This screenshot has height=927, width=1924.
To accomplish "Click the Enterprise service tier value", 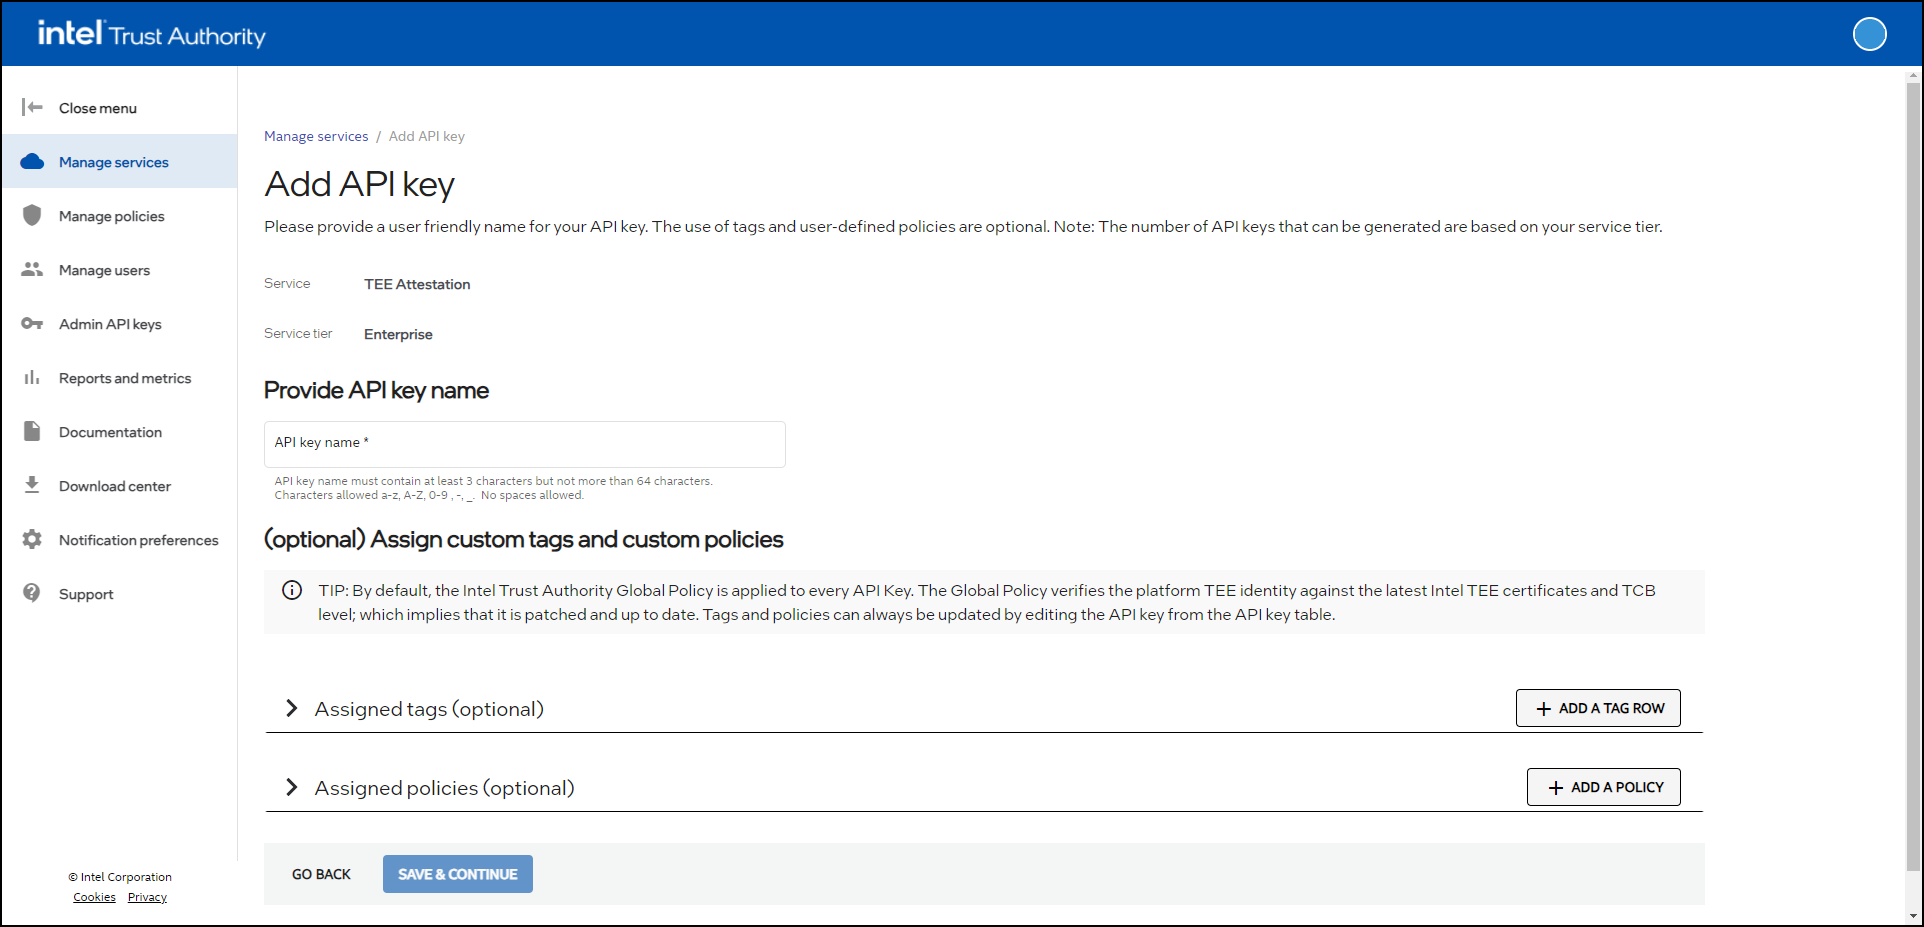I will (x=398, y=334).
